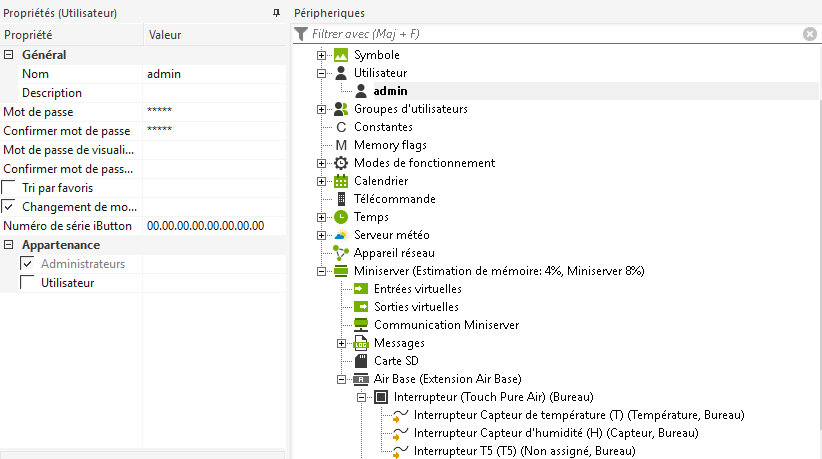Collapse the Utilisateur tree node
Image resolution: width=822 pixels, height=459 pixels.
[321, 73]
